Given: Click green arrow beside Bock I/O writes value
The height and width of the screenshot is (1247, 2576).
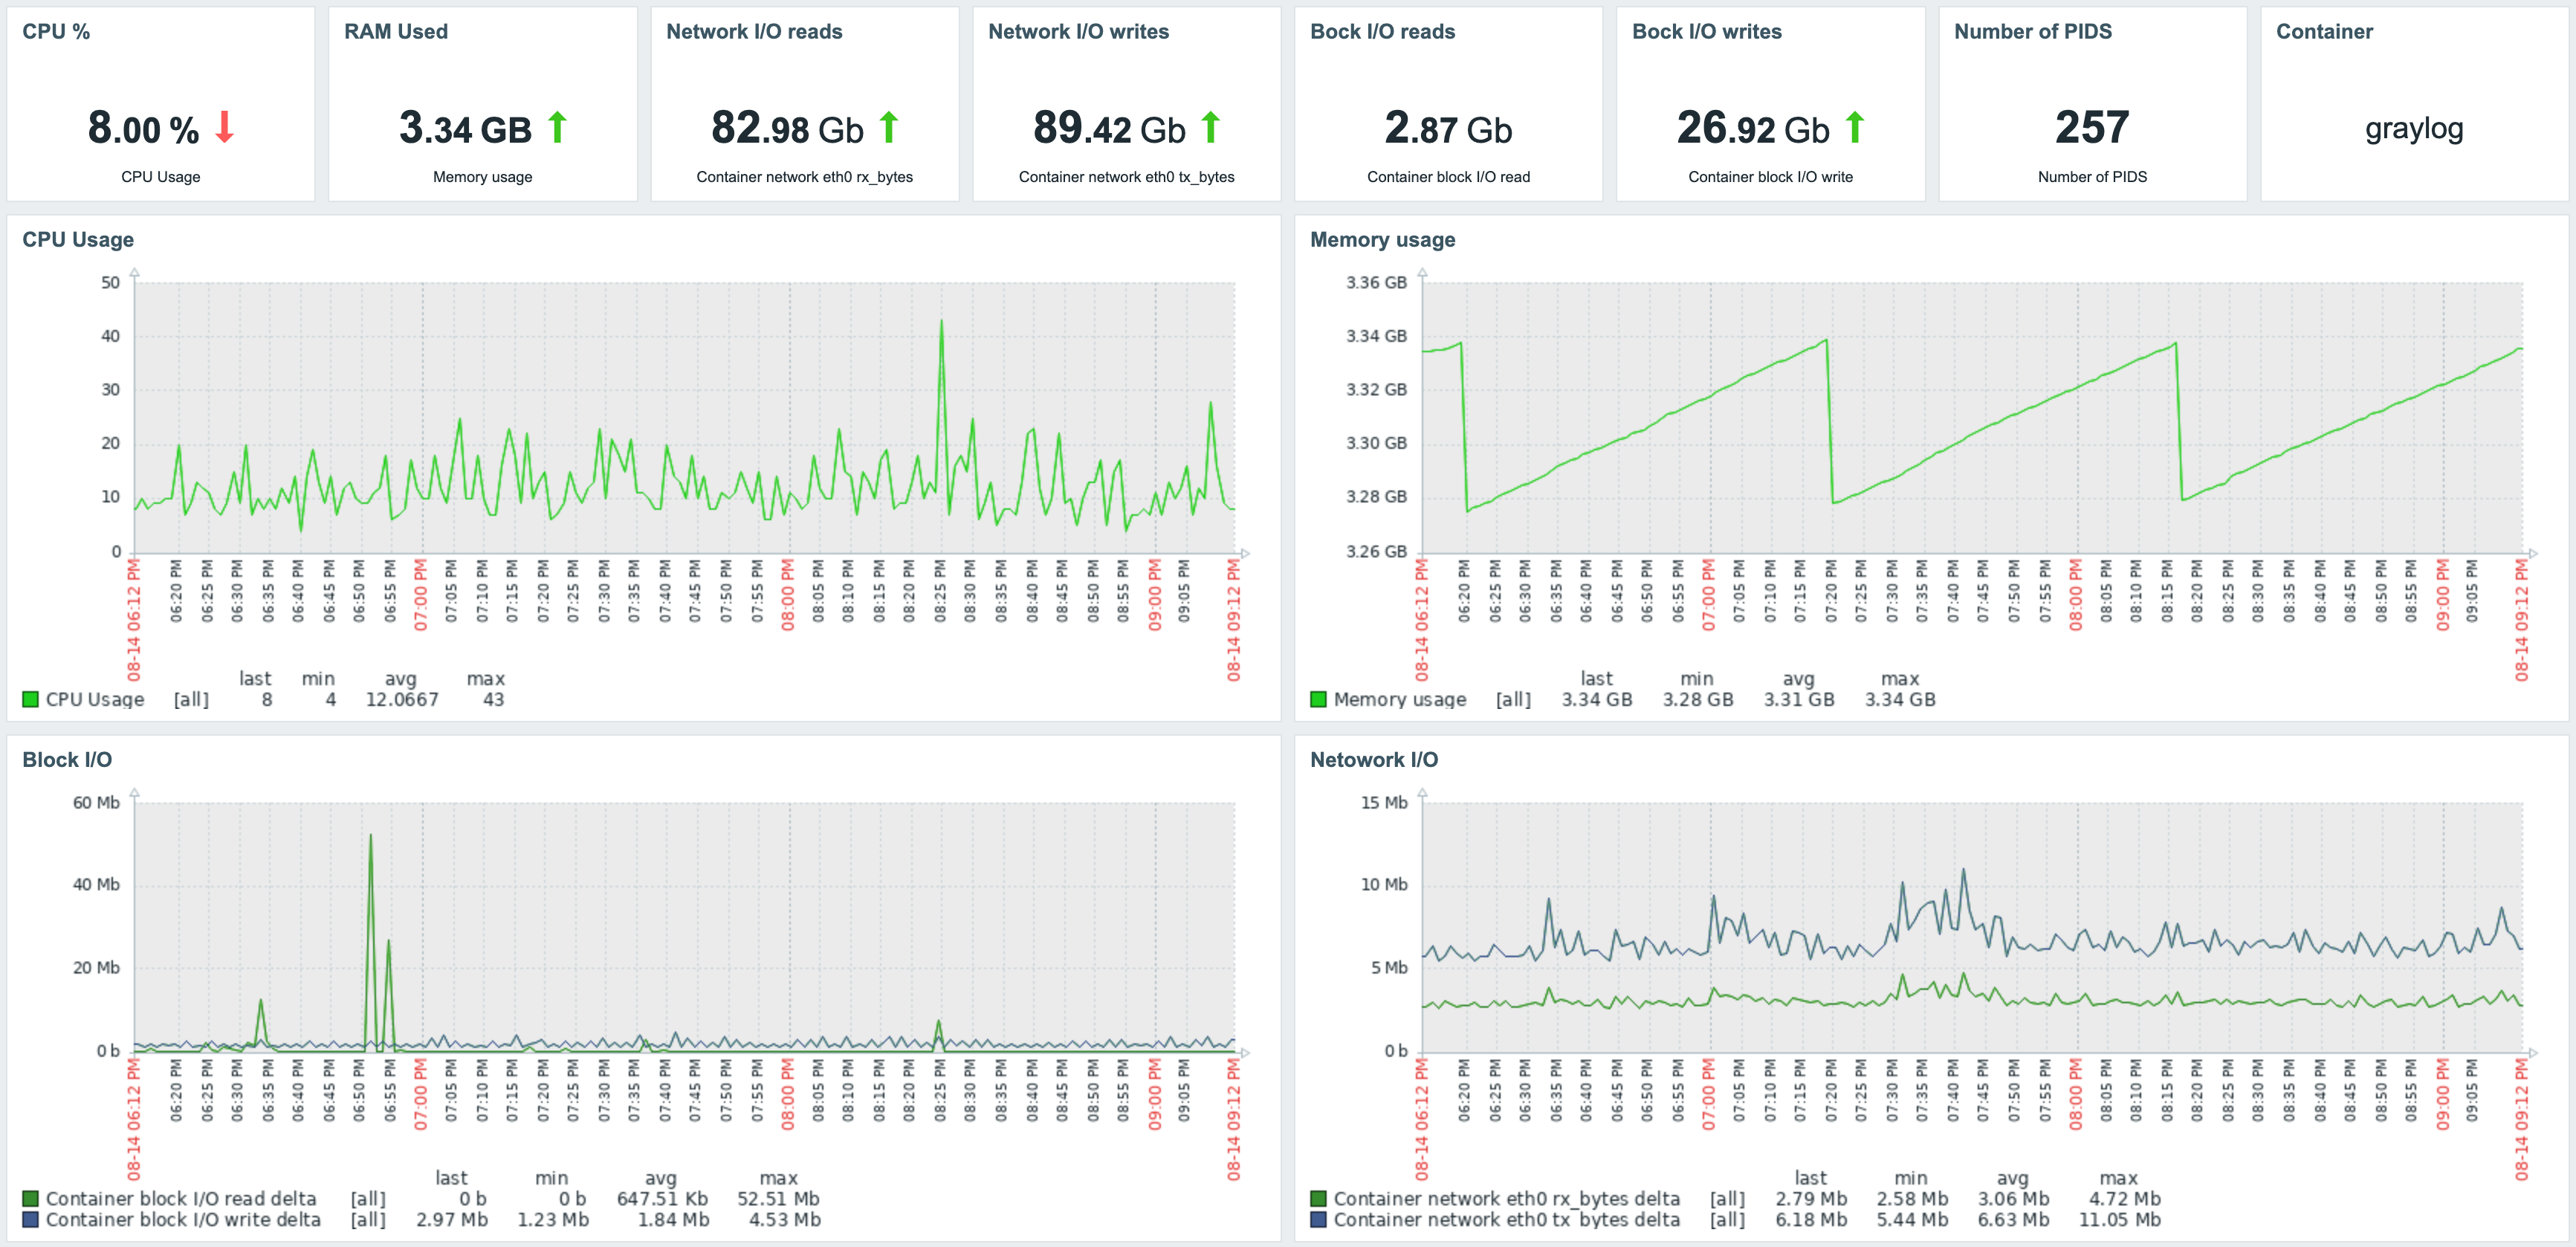Looking at the screenshot, I should [x=1854, y=128].
